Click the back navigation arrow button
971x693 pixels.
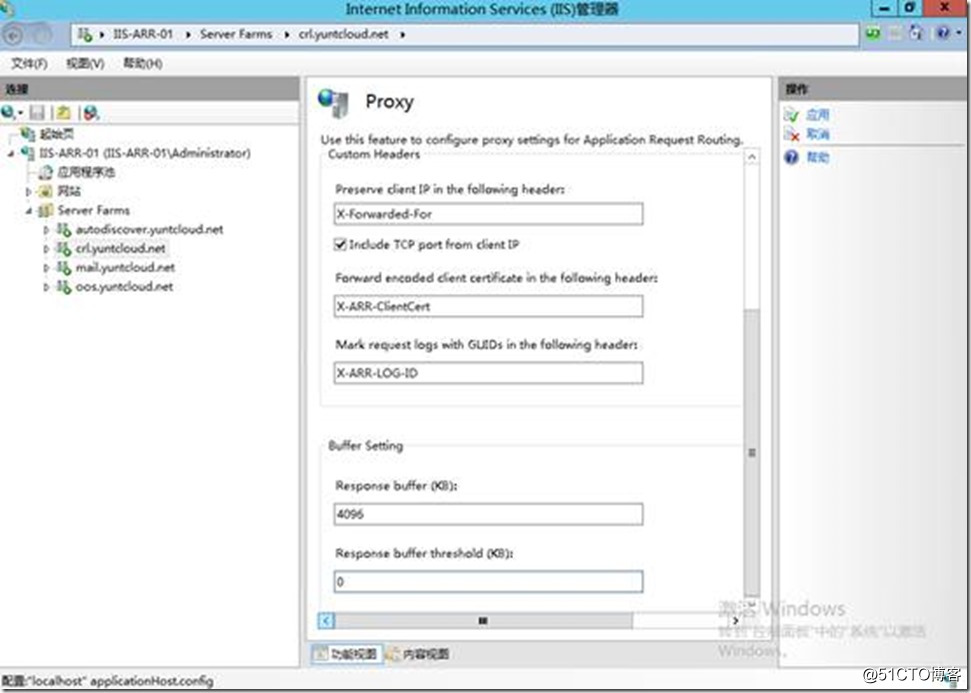tap(14, 35)
